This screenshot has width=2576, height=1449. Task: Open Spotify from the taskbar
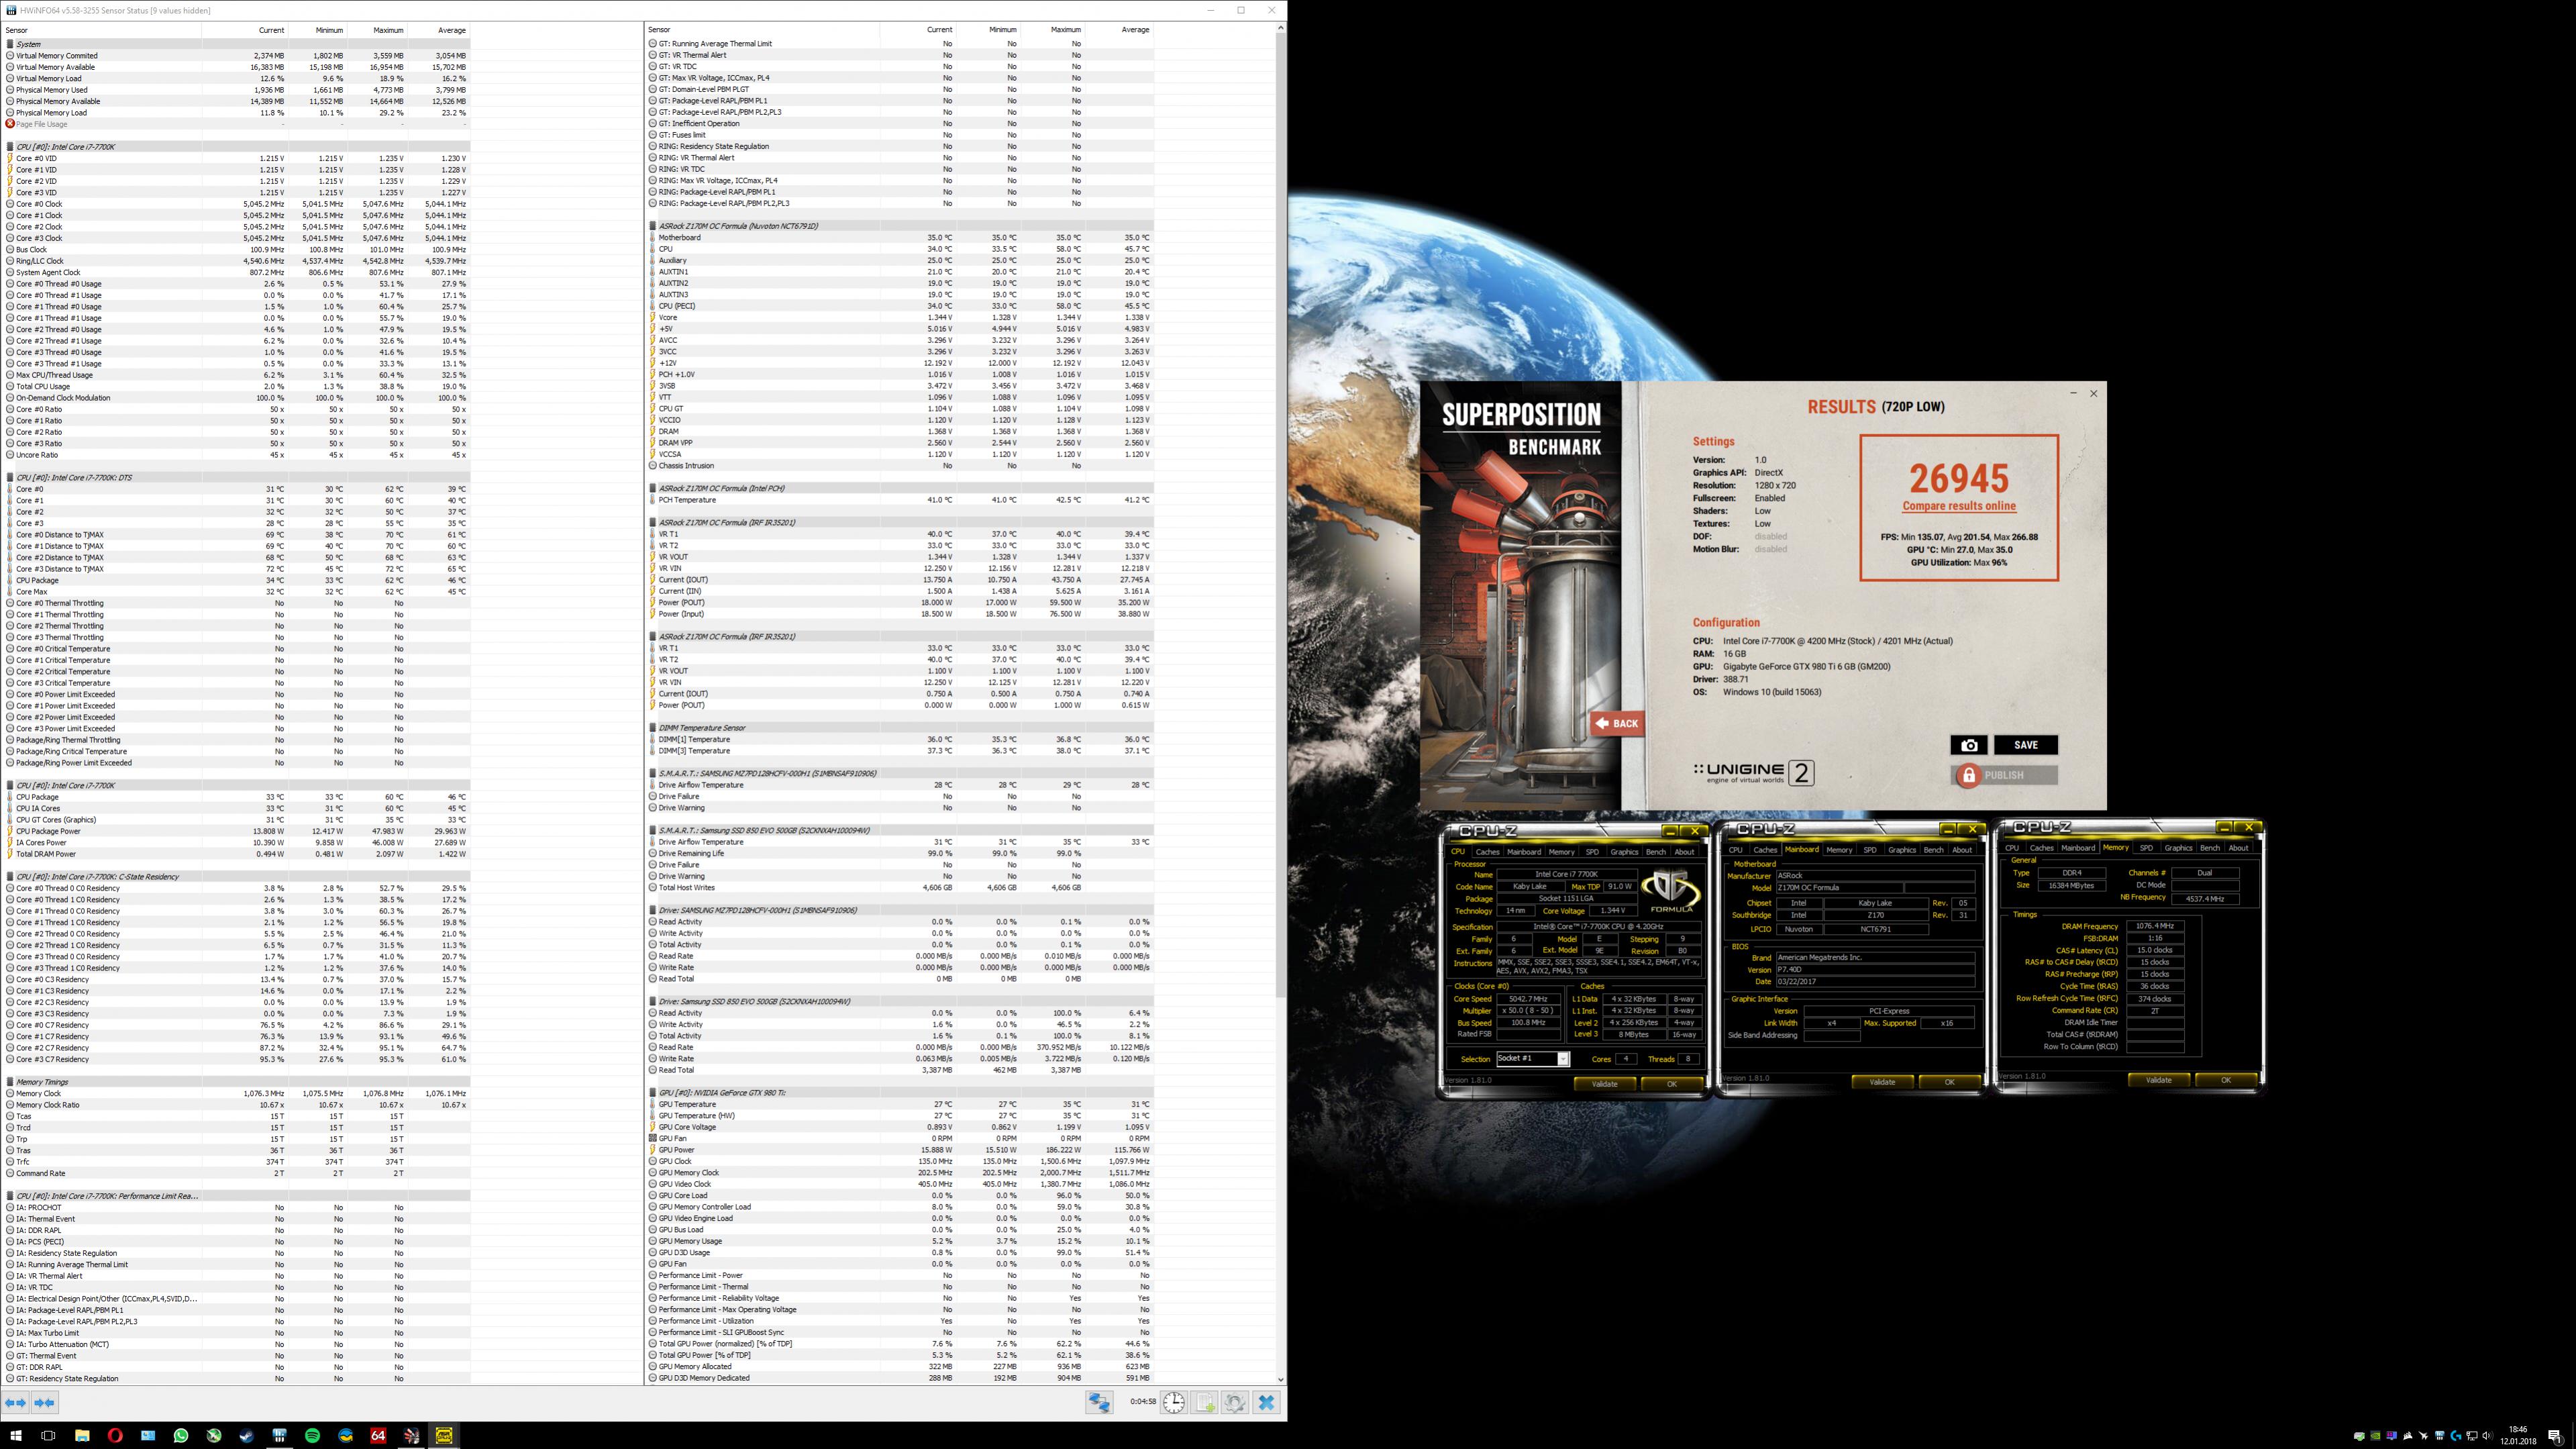click(x=312, y=1436)
